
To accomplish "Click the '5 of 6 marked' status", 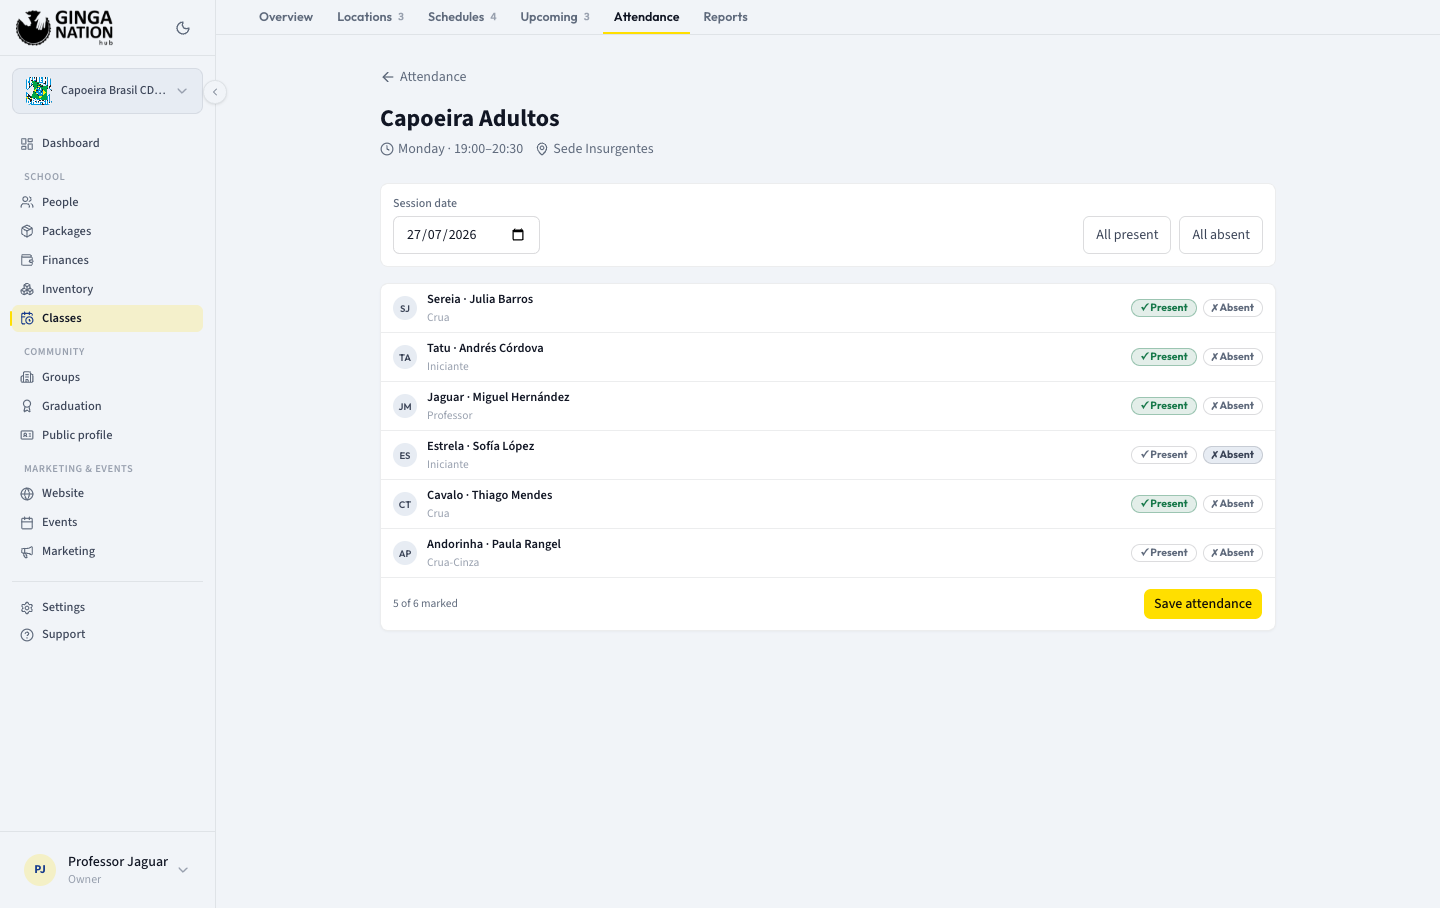I will 425,604.
